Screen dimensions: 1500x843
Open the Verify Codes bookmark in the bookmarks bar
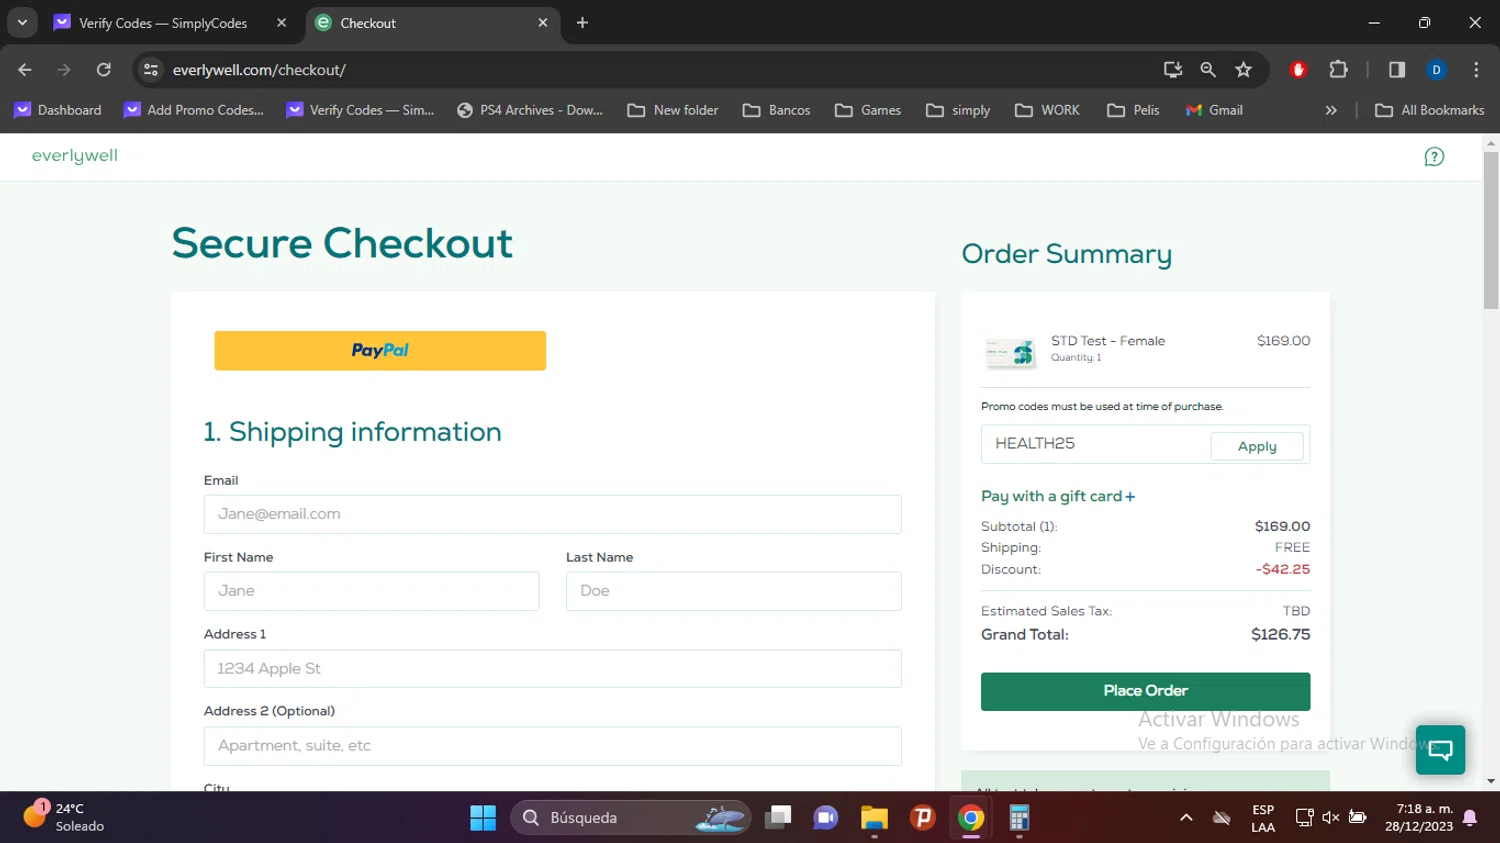click(360, 110)
